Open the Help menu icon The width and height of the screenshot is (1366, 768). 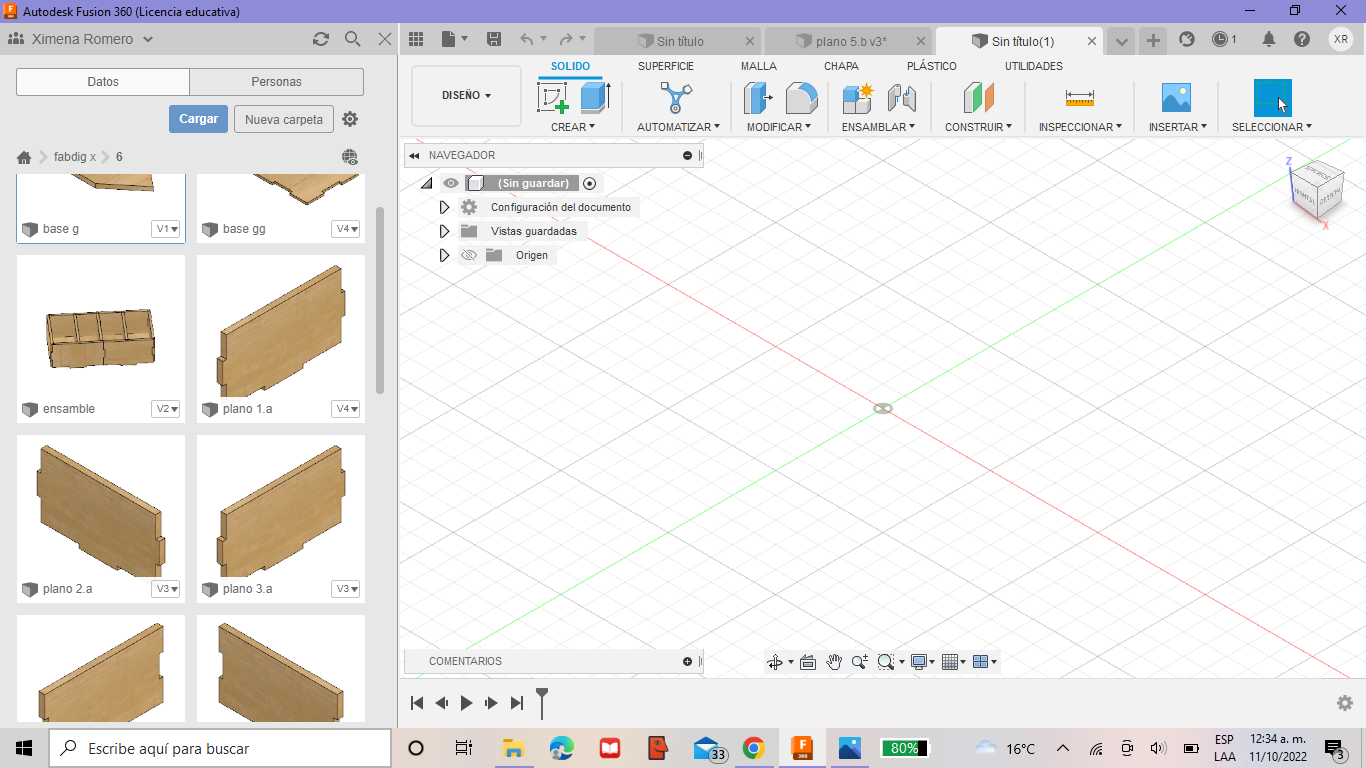point(1301,40)
